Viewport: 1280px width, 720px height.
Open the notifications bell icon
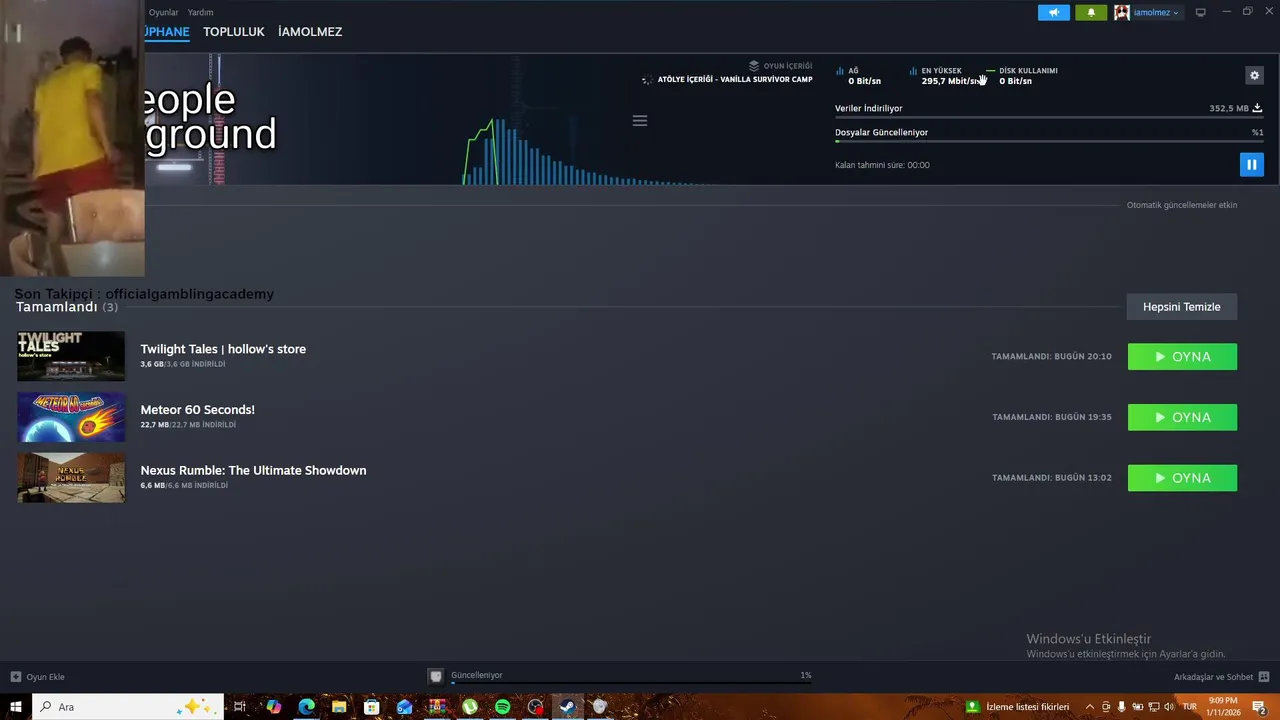(x=1091, y=13)
